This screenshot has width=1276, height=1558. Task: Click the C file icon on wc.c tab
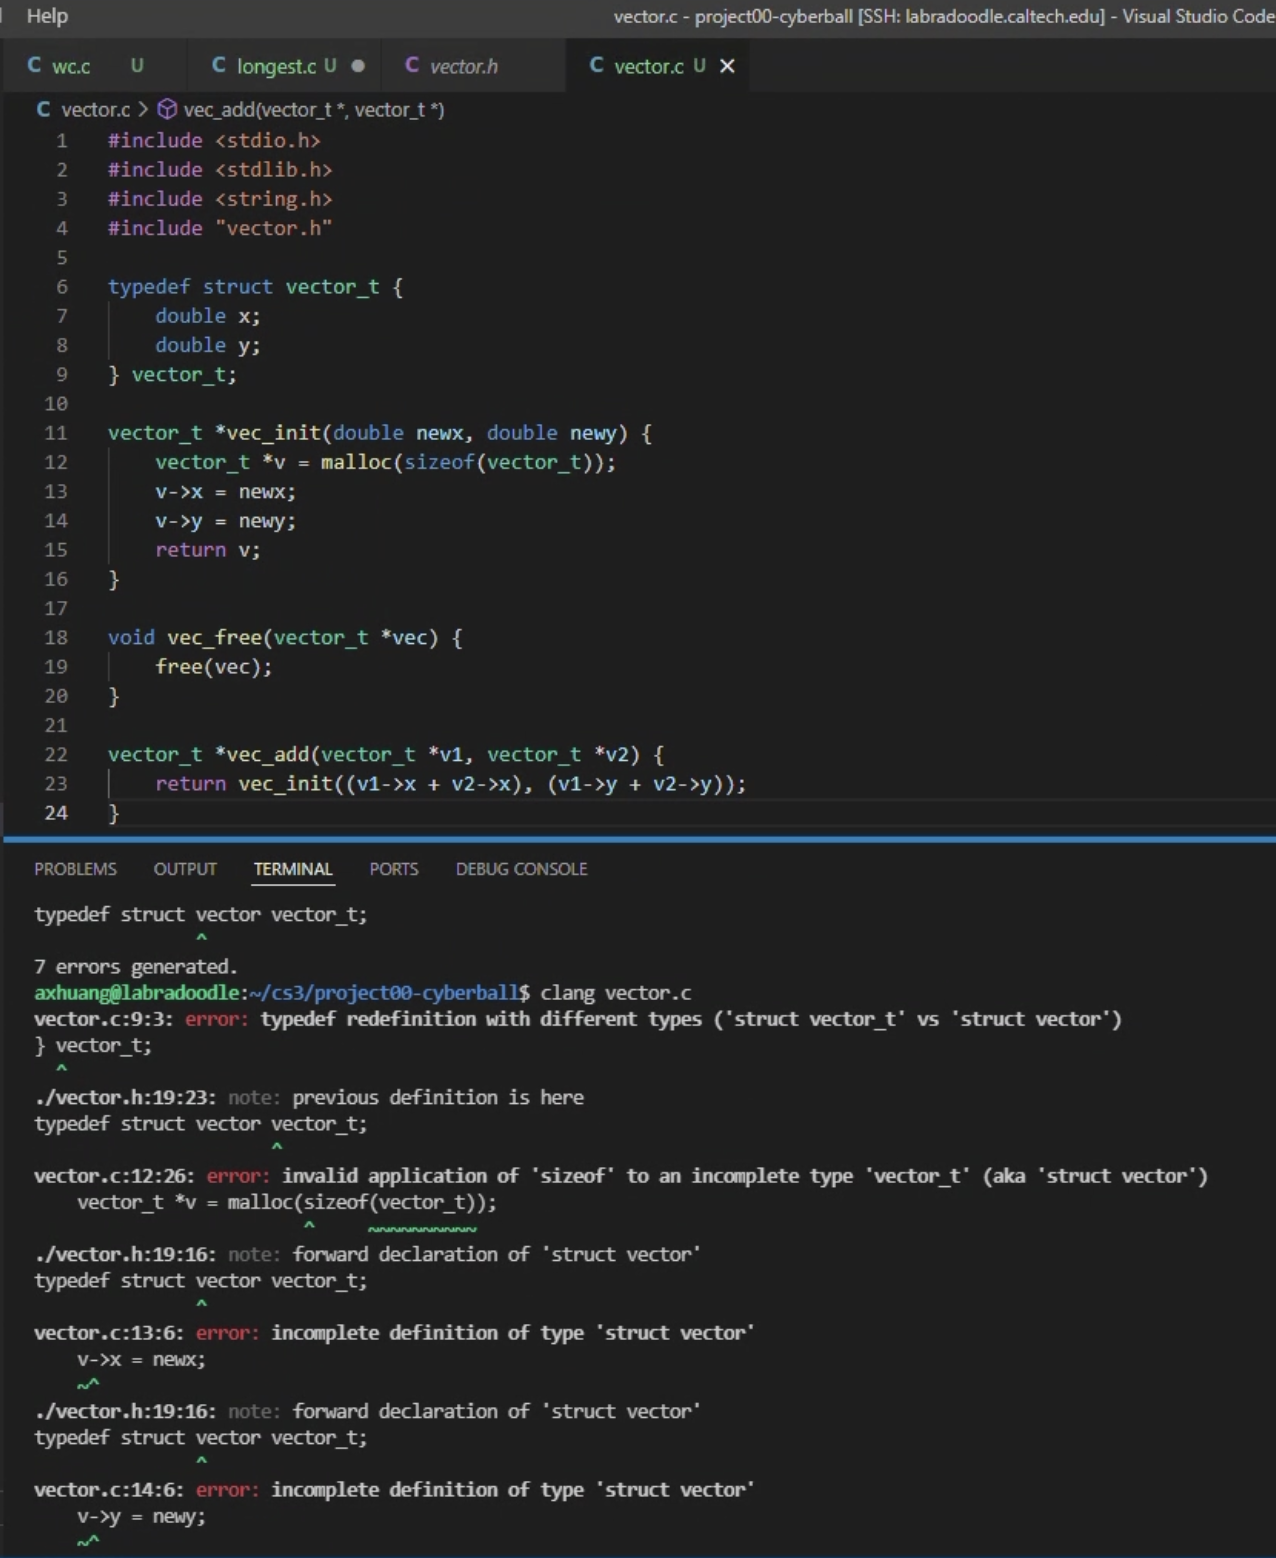[x=34, y=66]
